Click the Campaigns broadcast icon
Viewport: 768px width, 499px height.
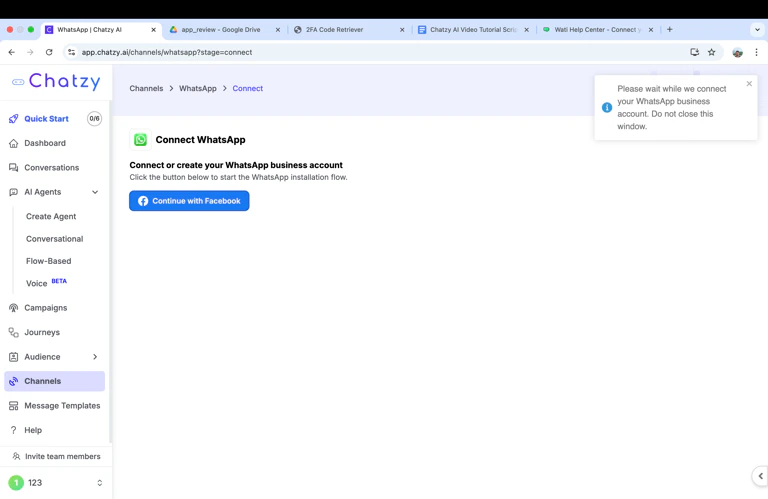pos(14,308)
